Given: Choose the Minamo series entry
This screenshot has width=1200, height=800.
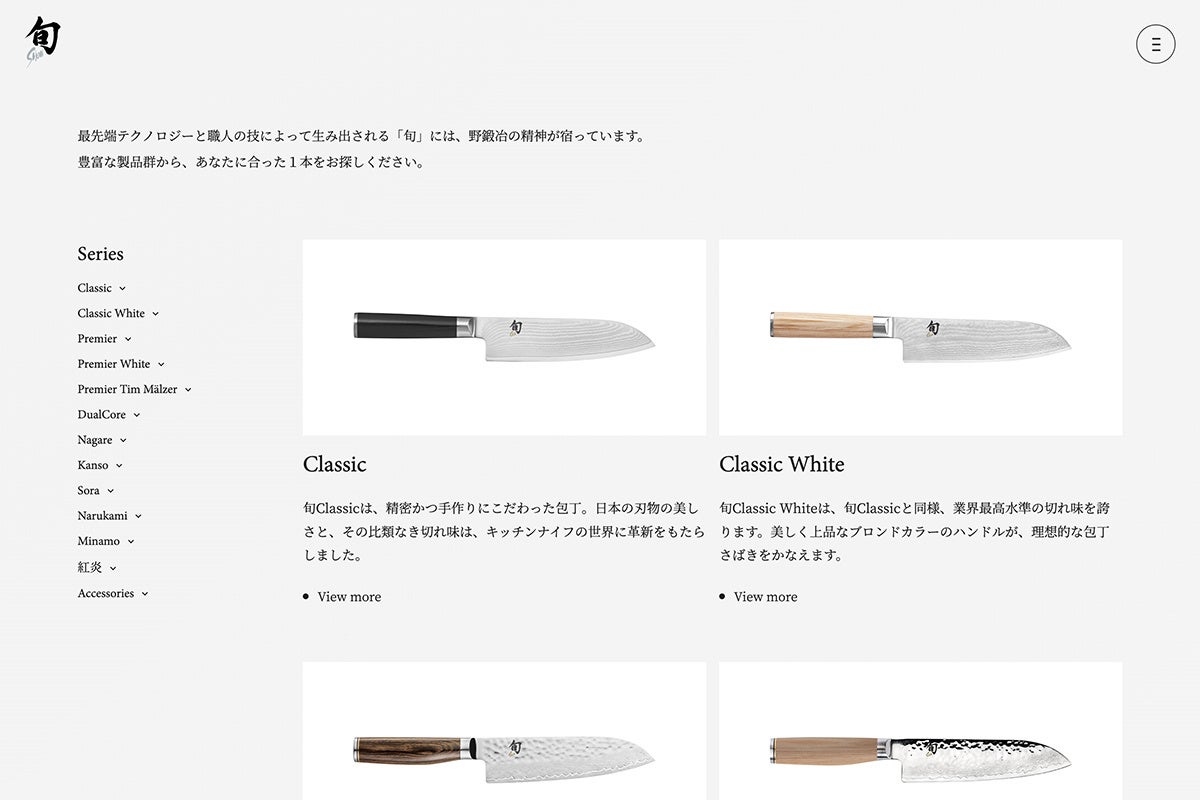Looking at the screenshot, I should (x=106, y=541).
